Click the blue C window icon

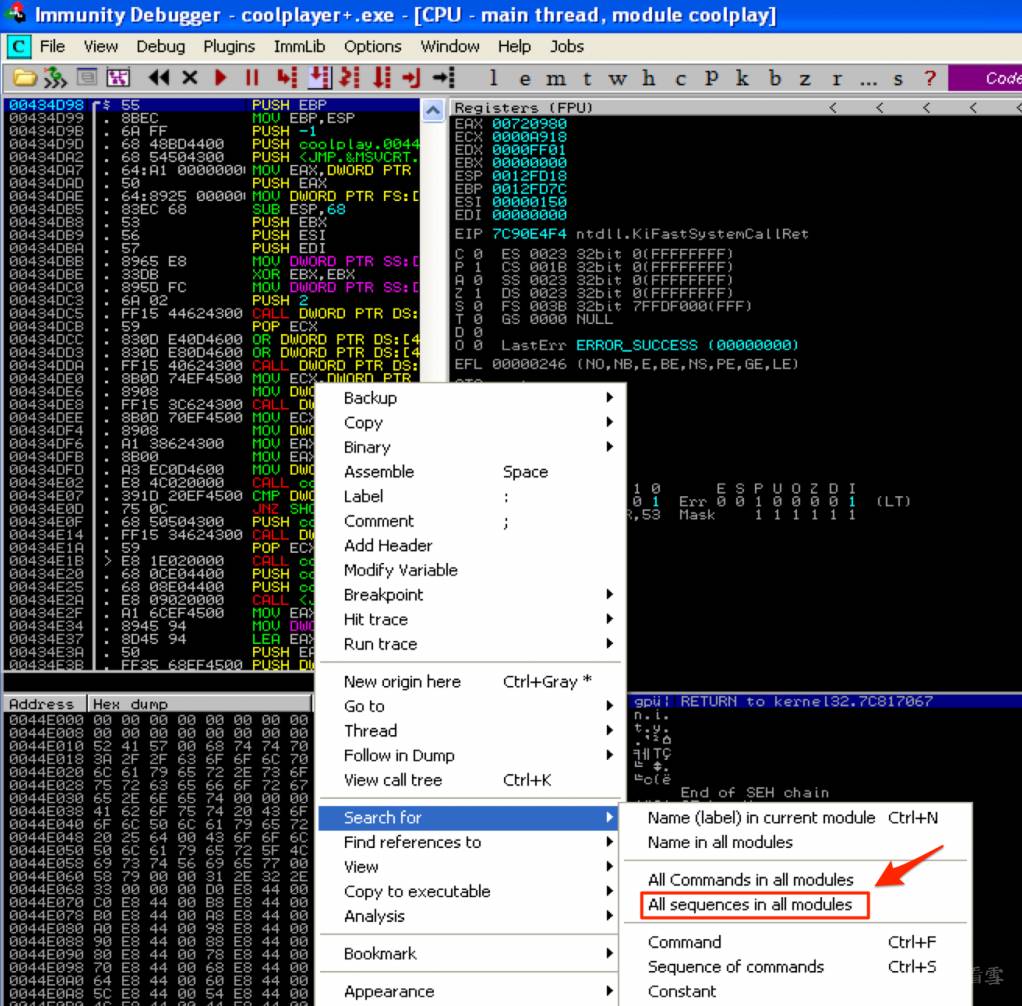tap(18, 47)
